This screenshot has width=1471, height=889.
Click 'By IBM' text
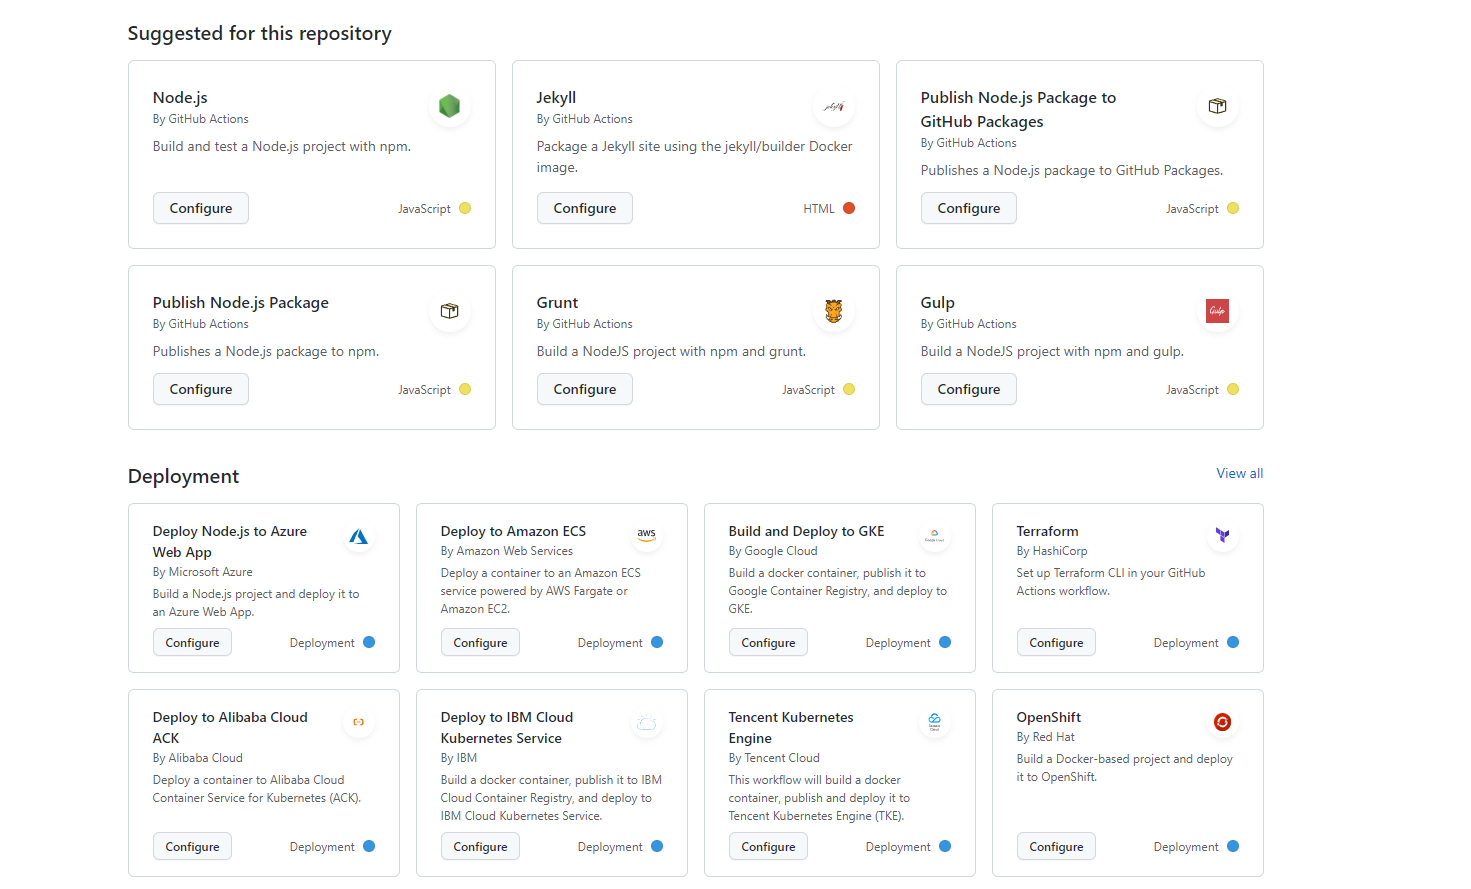[x=459, y=758]
